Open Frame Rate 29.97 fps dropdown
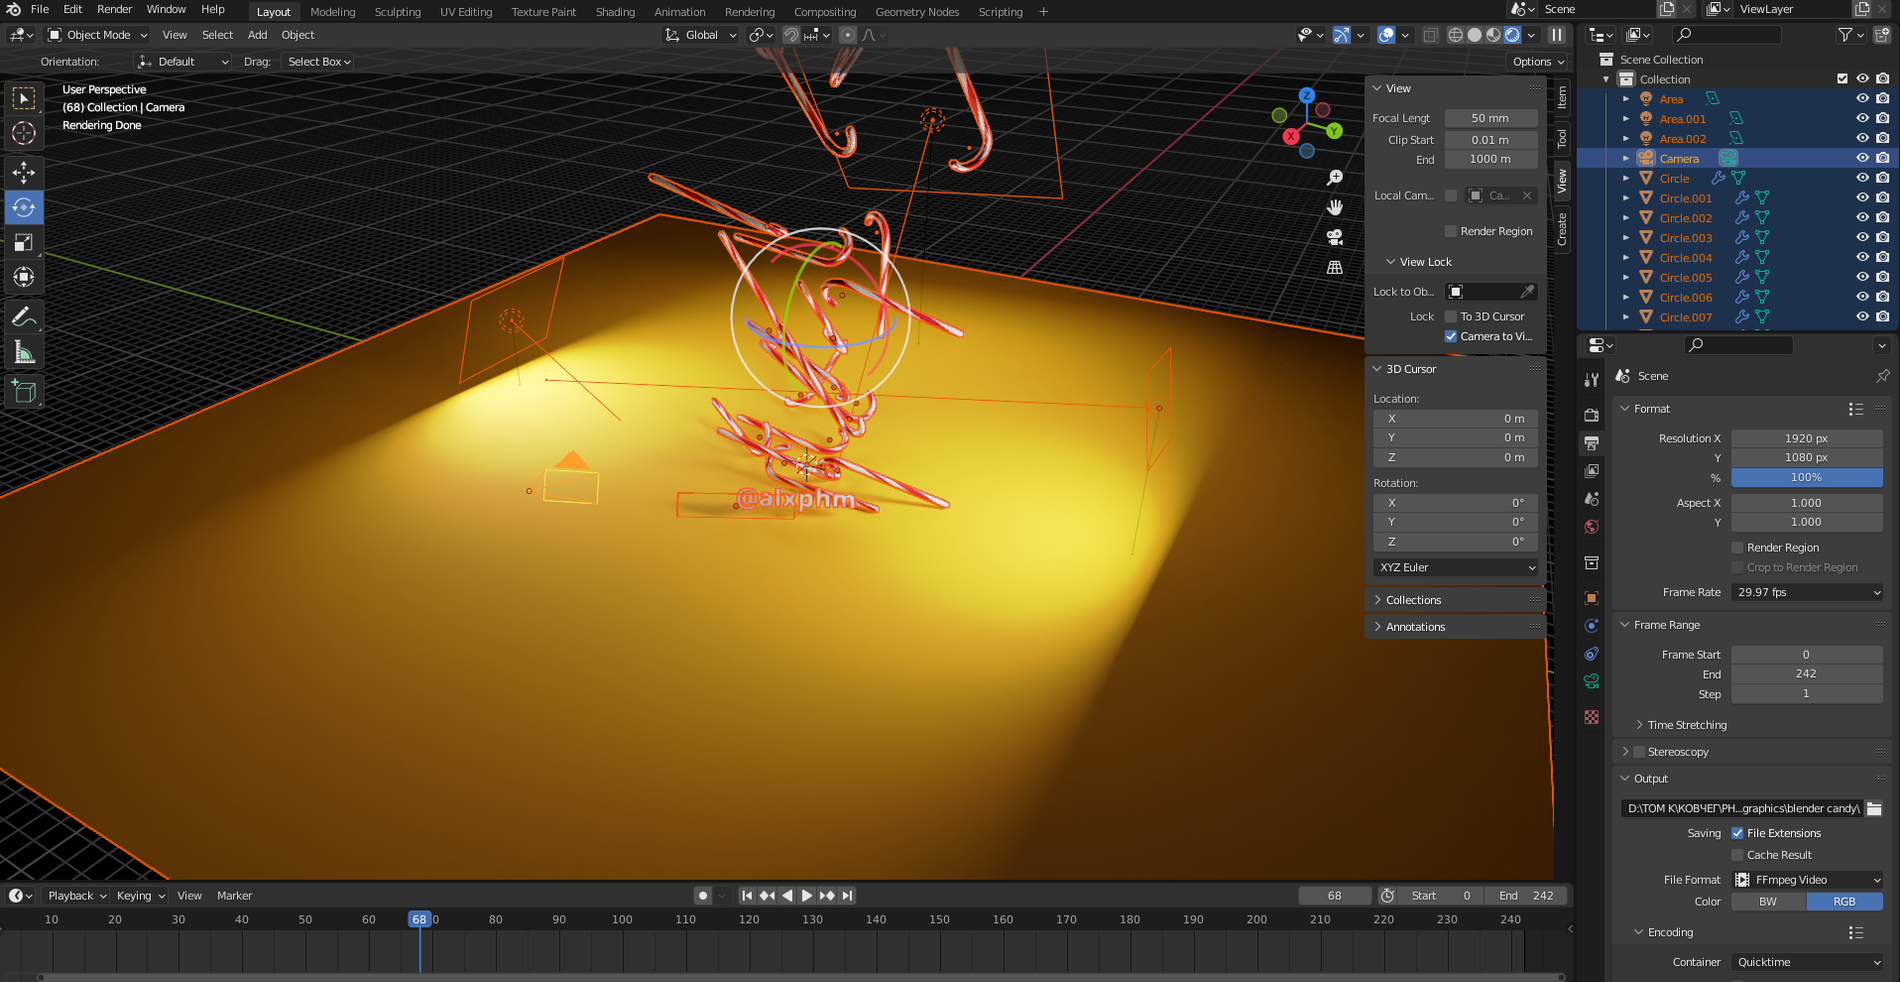 tap(1807, 592)
